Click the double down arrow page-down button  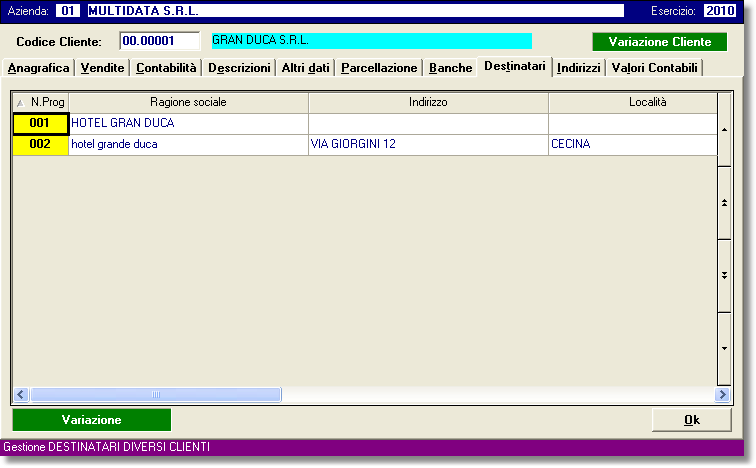[724, 276]
